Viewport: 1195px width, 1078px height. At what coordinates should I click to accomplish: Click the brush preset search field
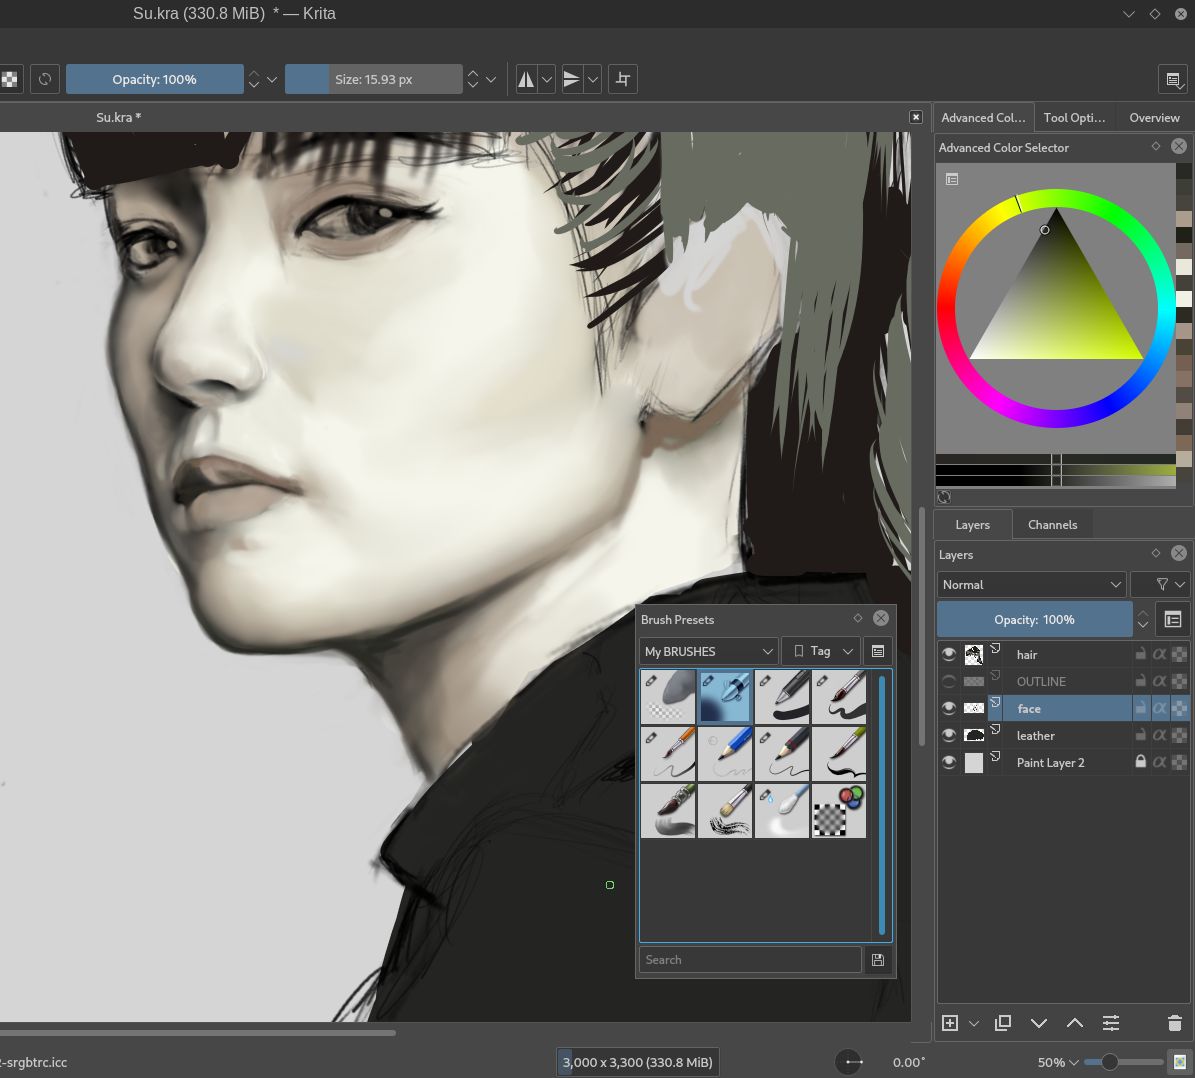750,959
